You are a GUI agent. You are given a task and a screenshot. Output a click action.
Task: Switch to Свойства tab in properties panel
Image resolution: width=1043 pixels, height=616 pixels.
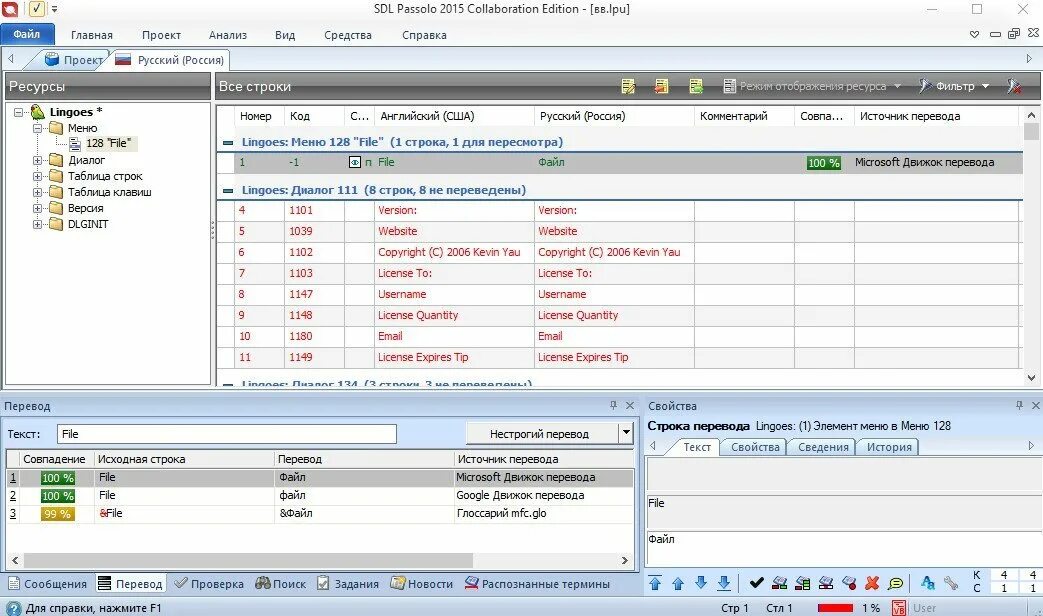755,447
